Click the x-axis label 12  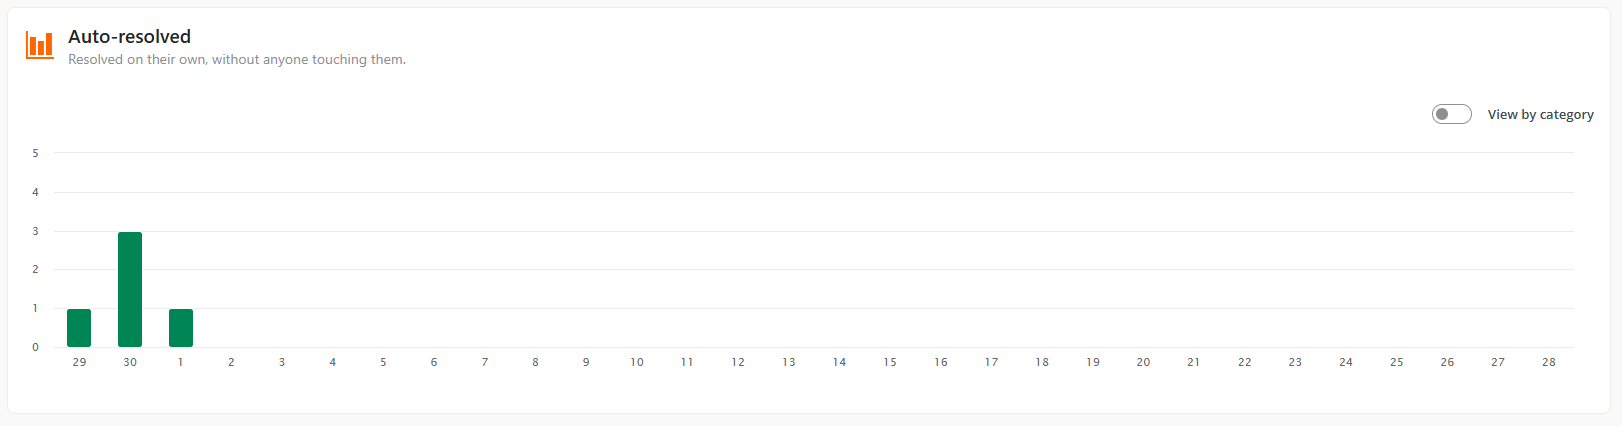pyautogui.click(x=738, y=362)
